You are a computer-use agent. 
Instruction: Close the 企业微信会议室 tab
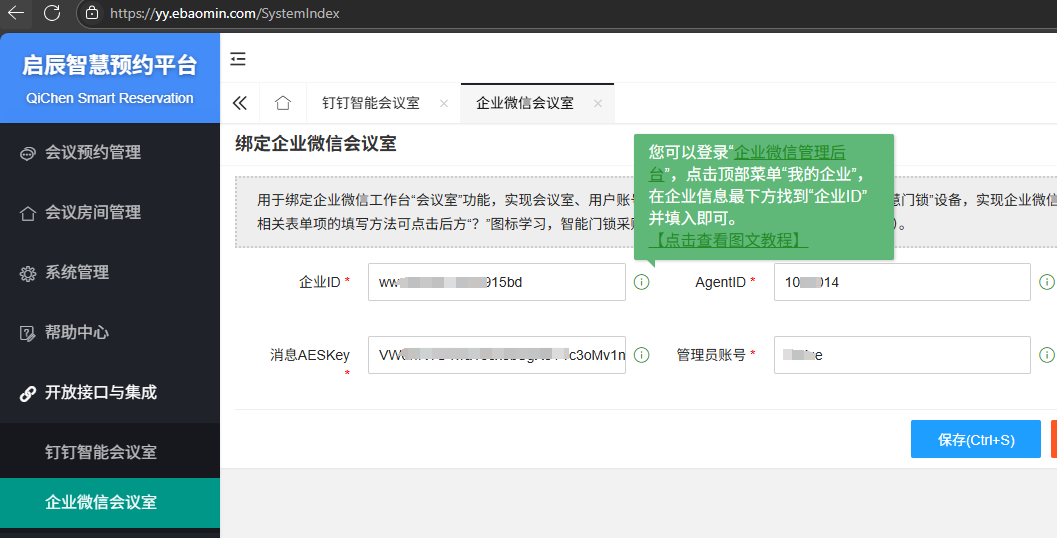click(598, 104)
